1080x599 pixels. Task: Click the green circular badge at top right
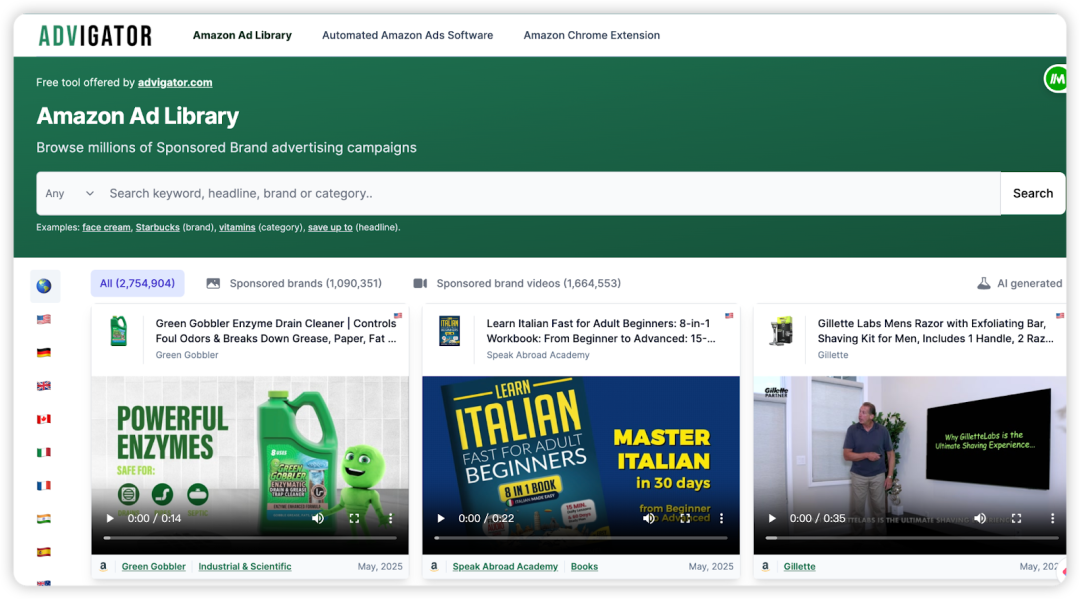[1055, 78]
